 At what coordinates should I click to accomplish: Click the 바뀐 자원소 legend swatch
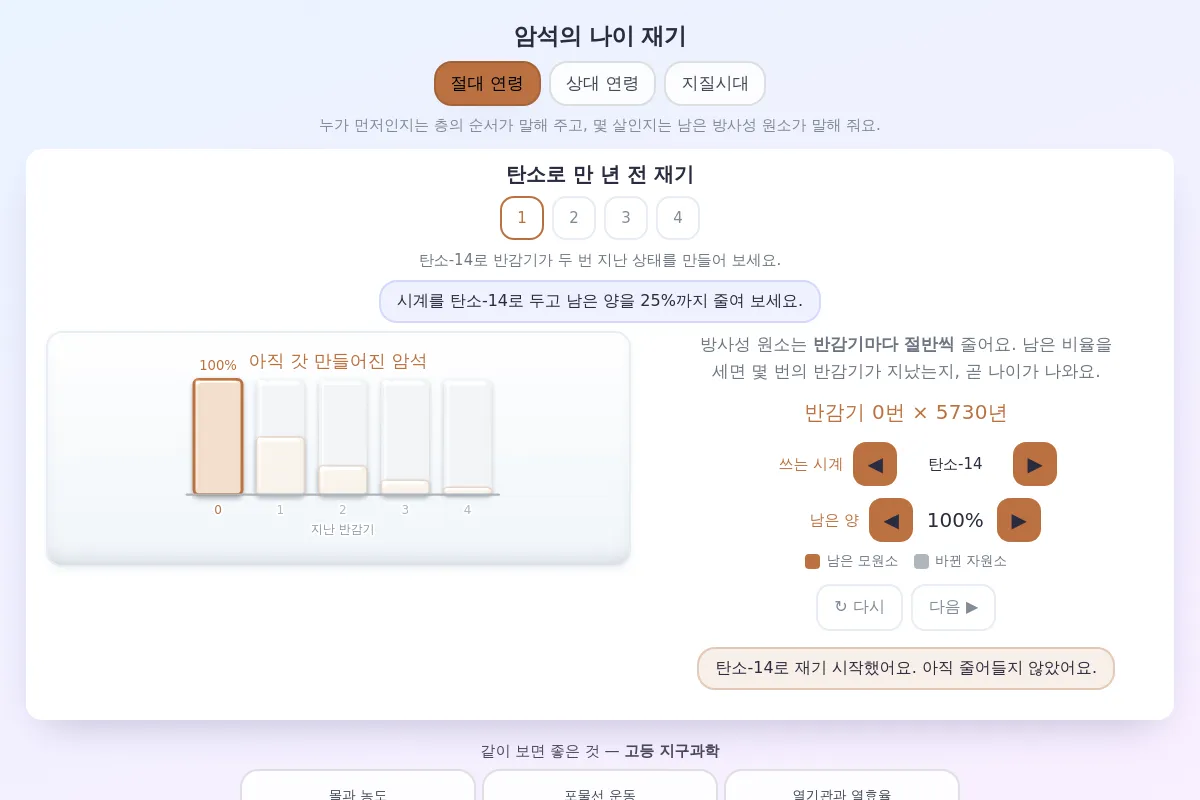coord(921,561)
